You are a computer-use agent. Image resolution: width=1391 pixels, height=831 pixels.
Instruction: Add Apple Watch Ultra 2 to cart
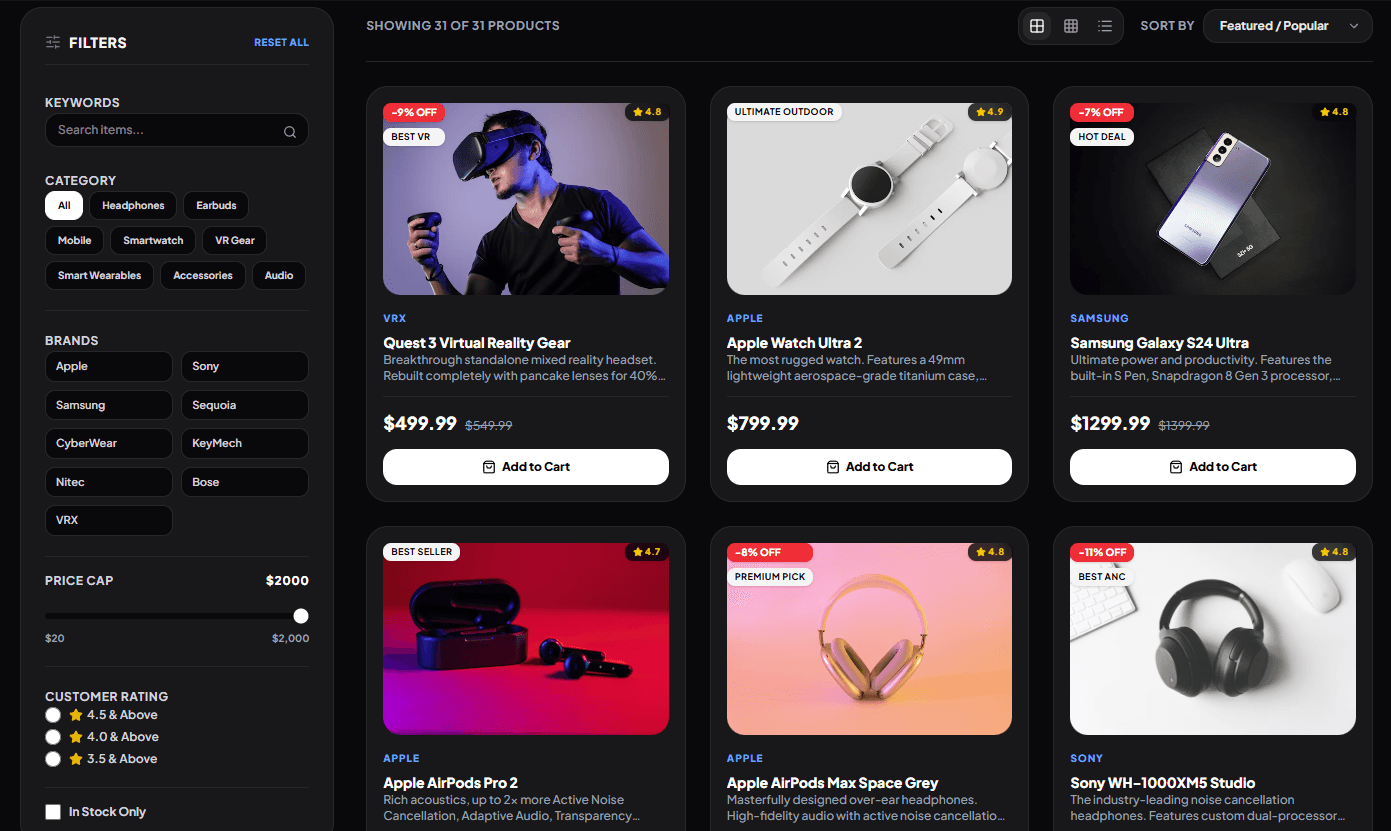(x=869, y=467)
